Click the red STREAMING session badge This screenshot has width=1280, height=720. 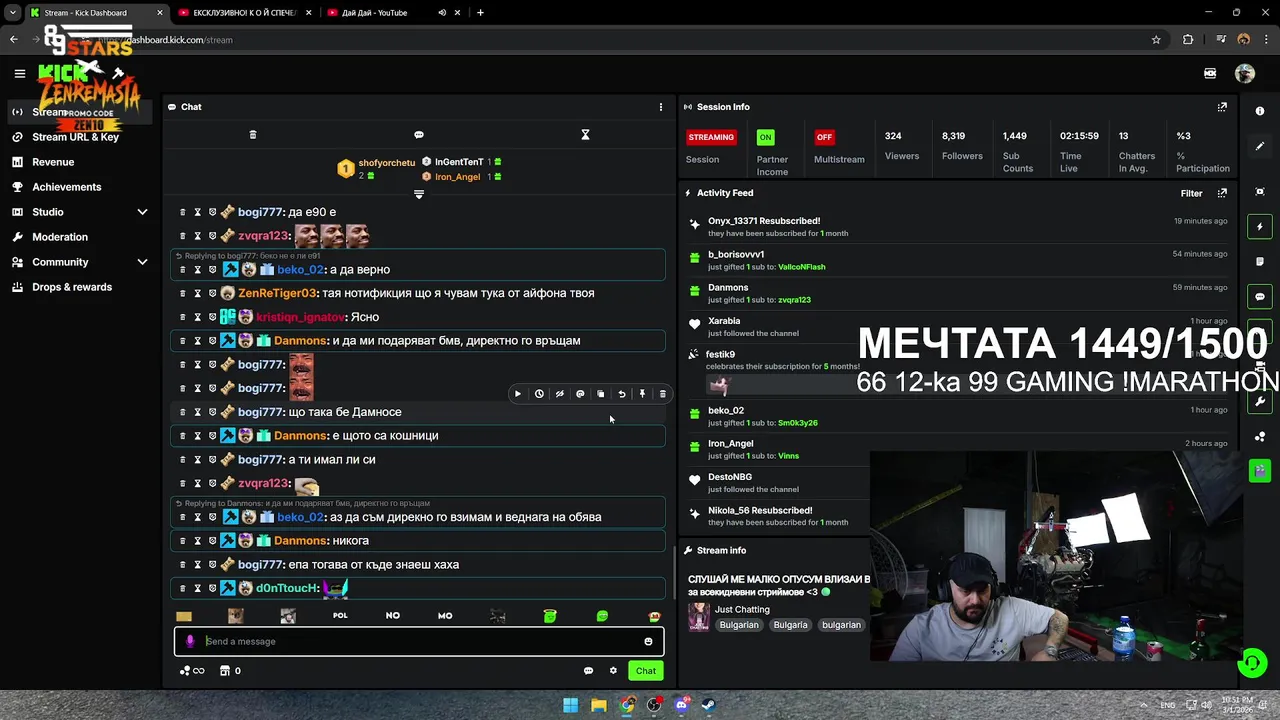click(711, 137)
